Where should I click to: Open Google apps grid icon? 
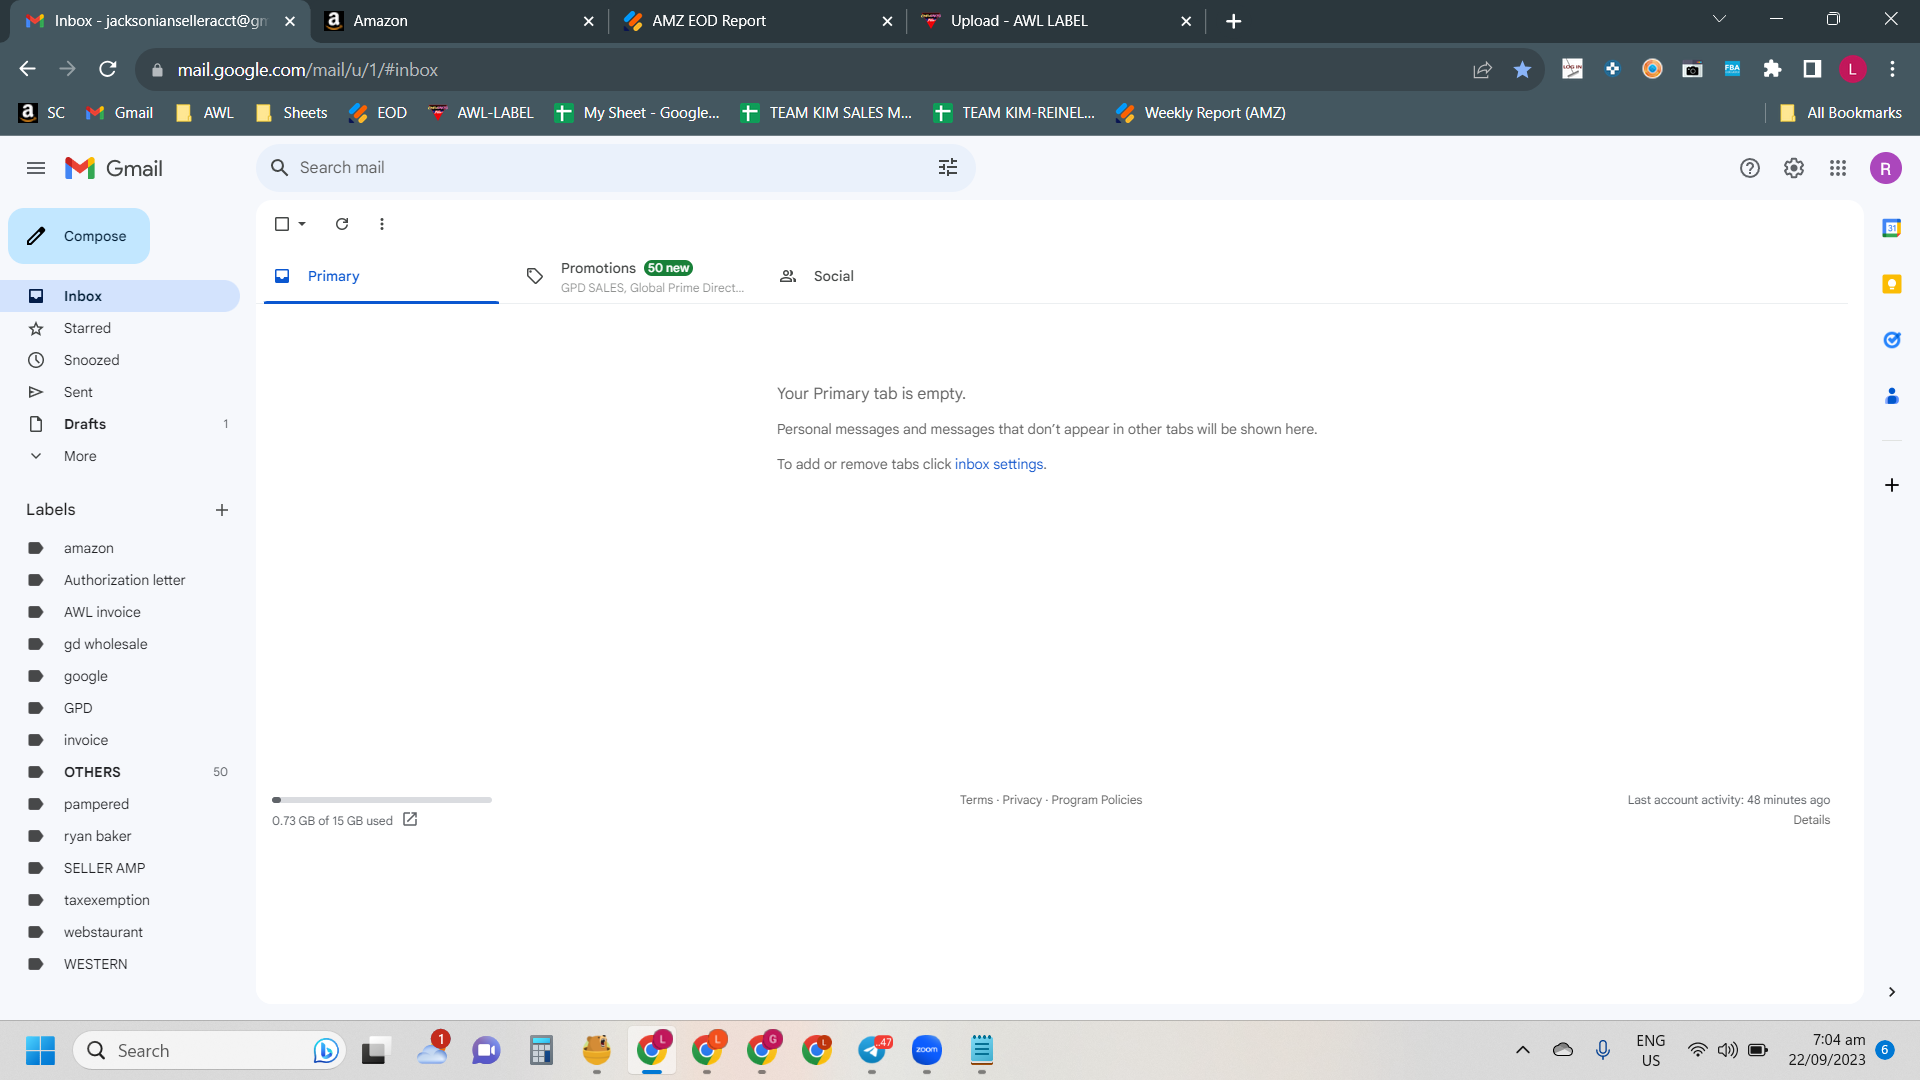(x=1838, y=168)
